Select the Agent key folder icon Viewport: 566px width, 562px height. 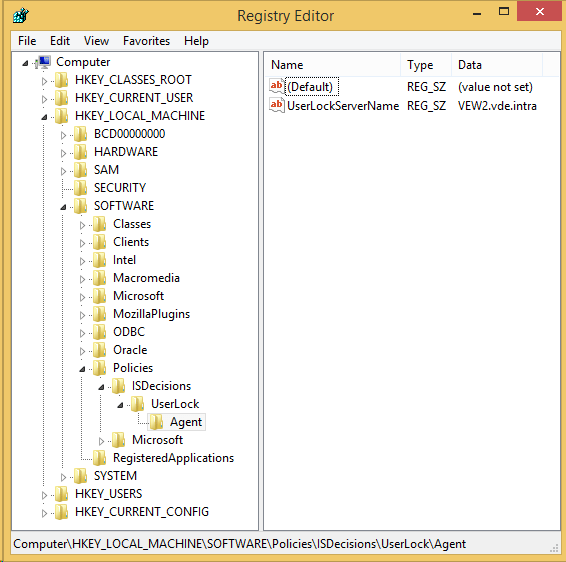click(156, 422)
